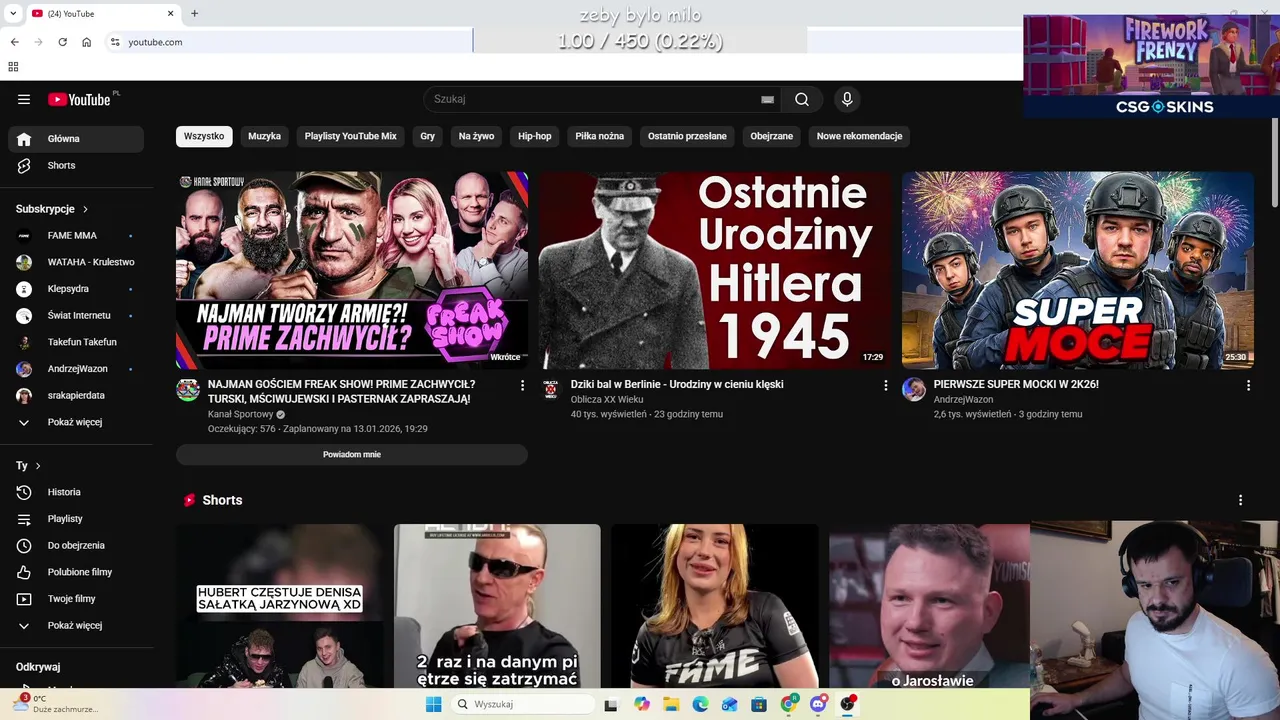
Task: Open Świat Internetu subscription channel
Action: point(76,316)
